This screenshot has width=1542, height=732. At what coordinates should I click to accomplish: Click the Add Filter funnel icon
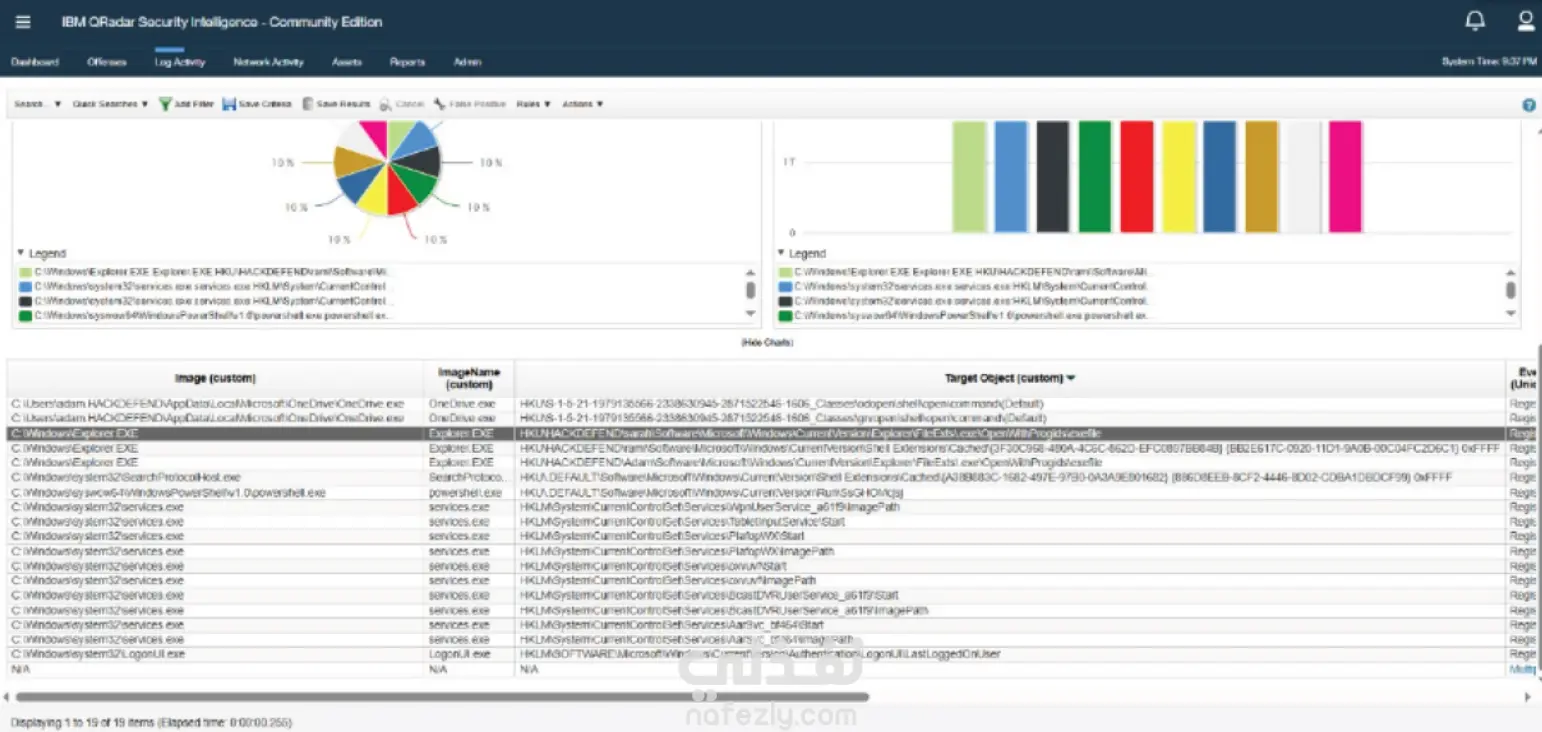click(165, 104)
